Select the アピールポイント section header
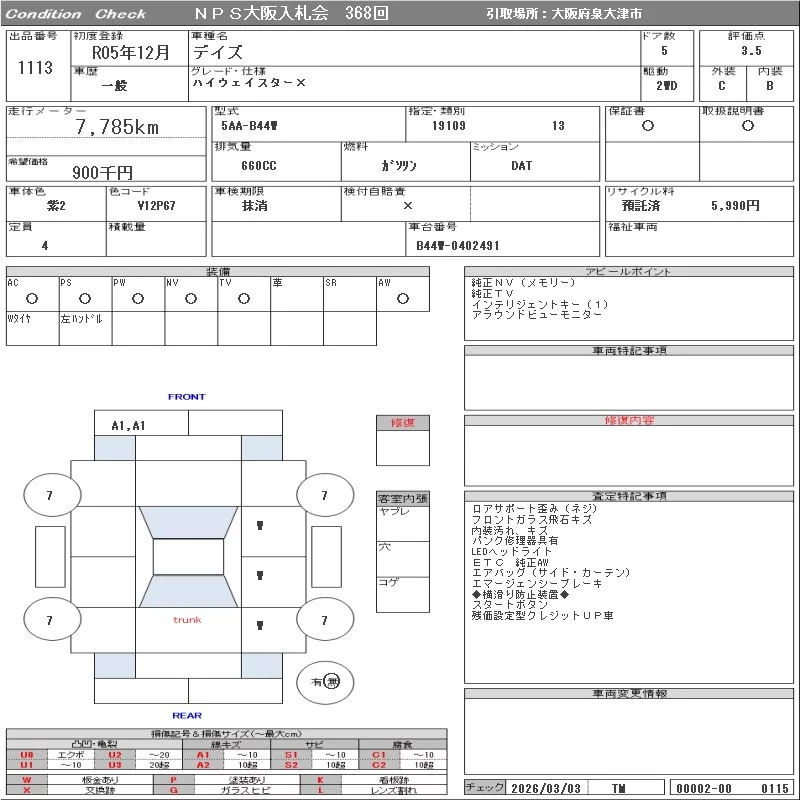Viewport: 800px width, 800px height. [628, 272]
